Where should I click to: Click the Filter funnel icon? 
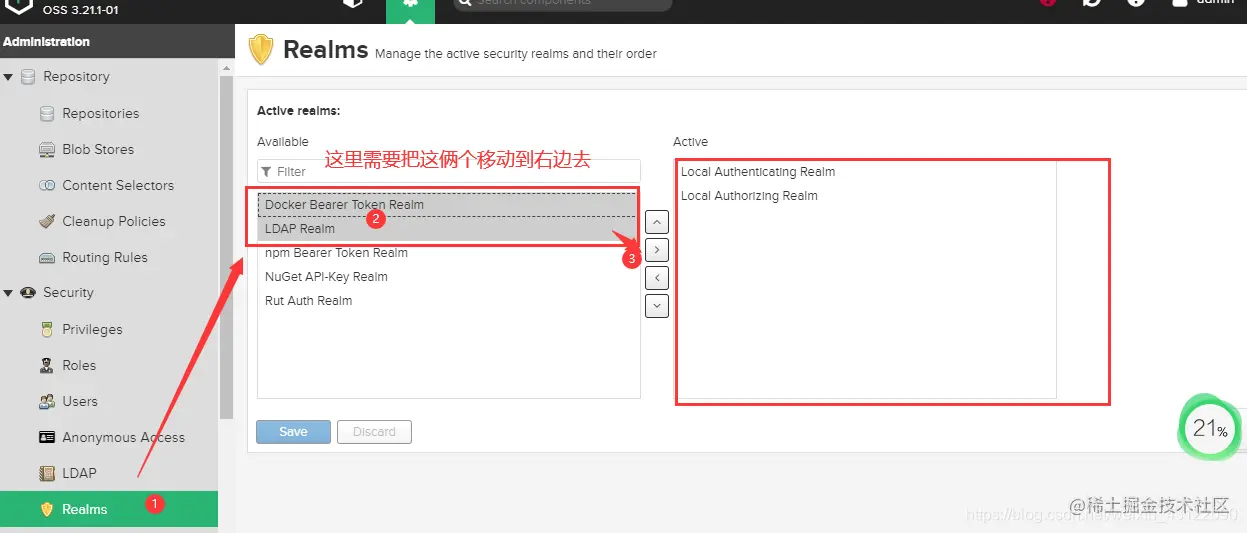point(266,172)
